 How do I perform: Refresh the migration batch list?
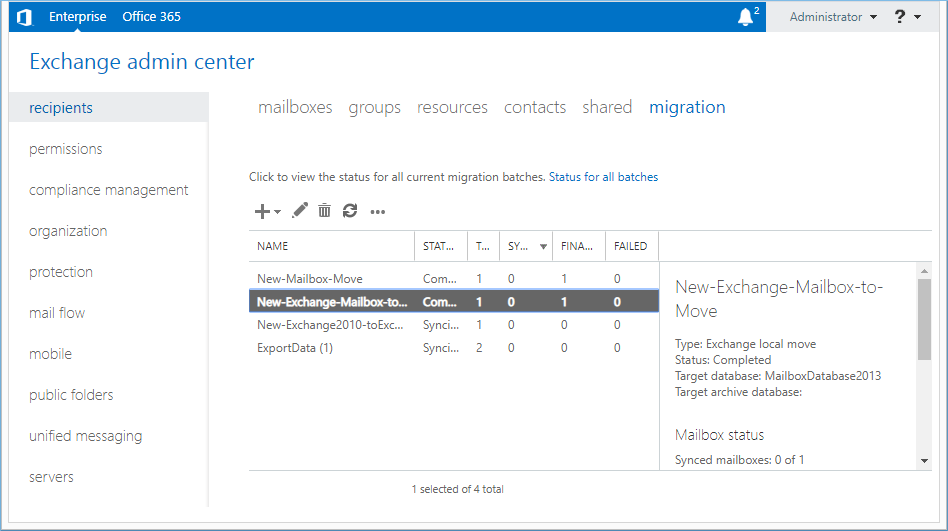click(x=350, y=210)
